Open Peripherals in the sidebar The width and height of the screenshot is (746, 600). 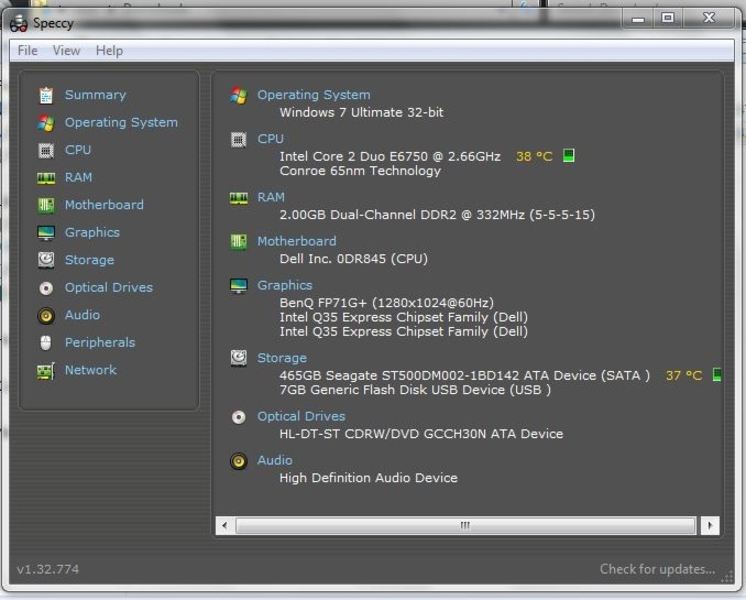pyautogui.click(x=100, y=343)
